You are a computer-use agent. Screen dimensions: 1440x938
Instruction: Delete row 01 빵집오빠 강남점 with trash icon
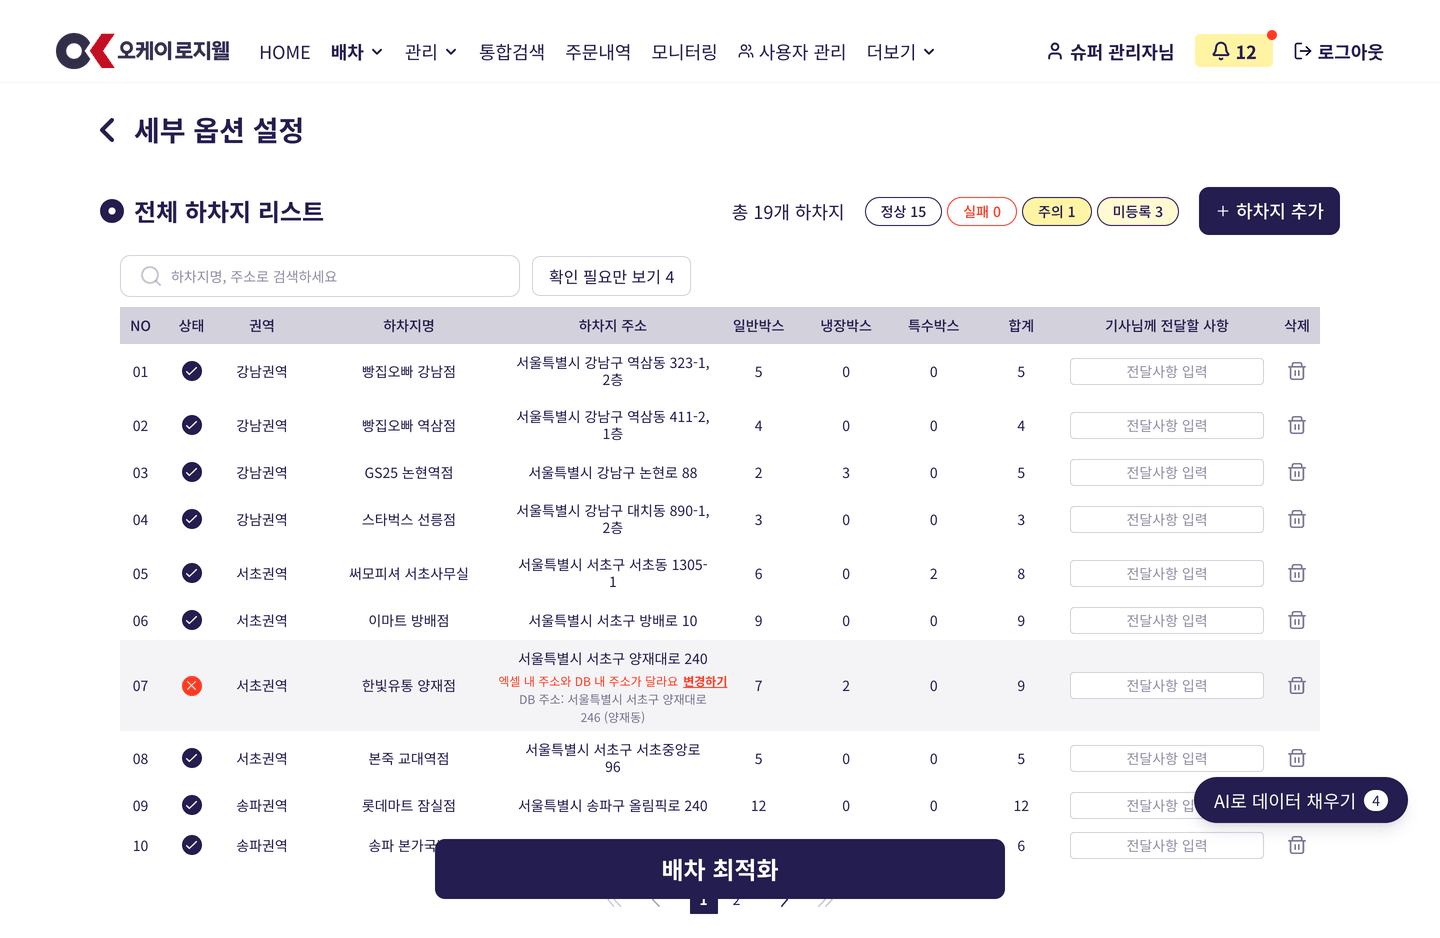click(1297, 371)
